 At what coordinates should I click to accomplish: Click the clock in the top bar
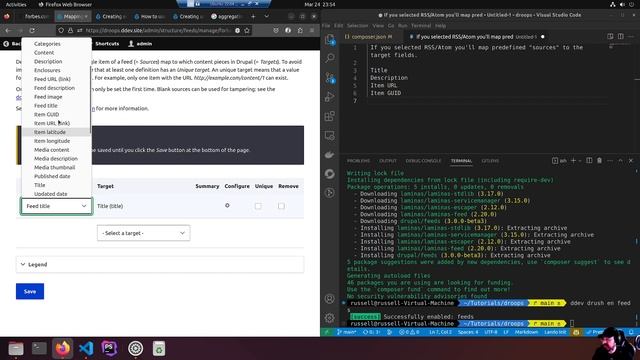320,4
